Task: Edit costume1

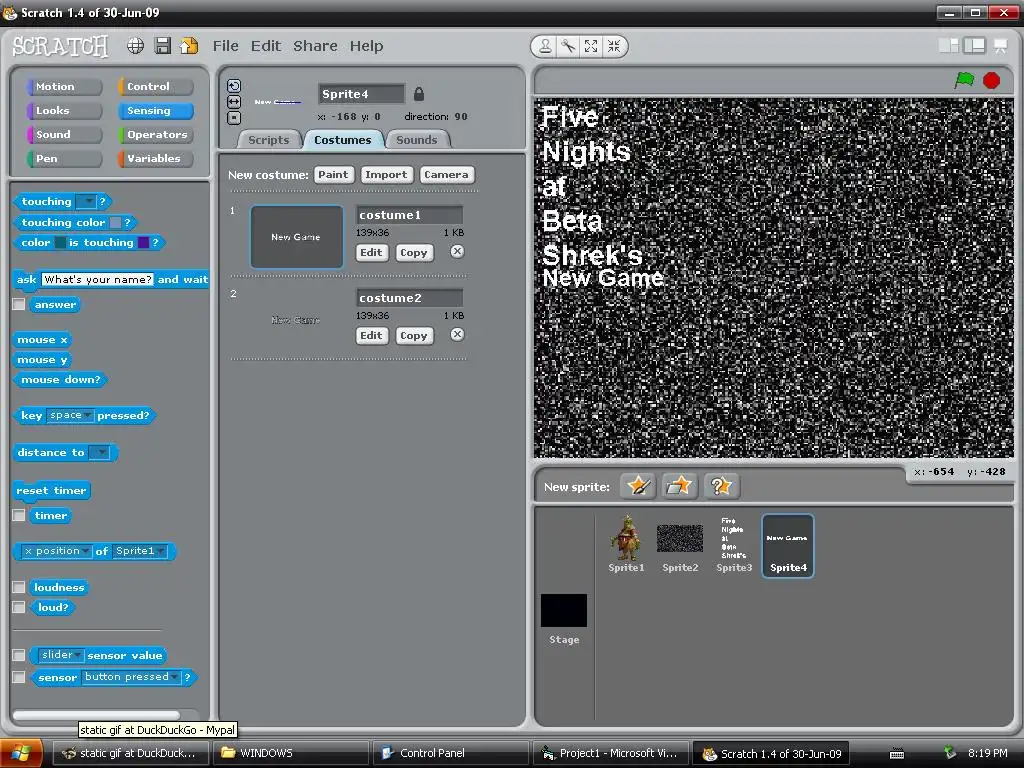Action: coord(371,252)
